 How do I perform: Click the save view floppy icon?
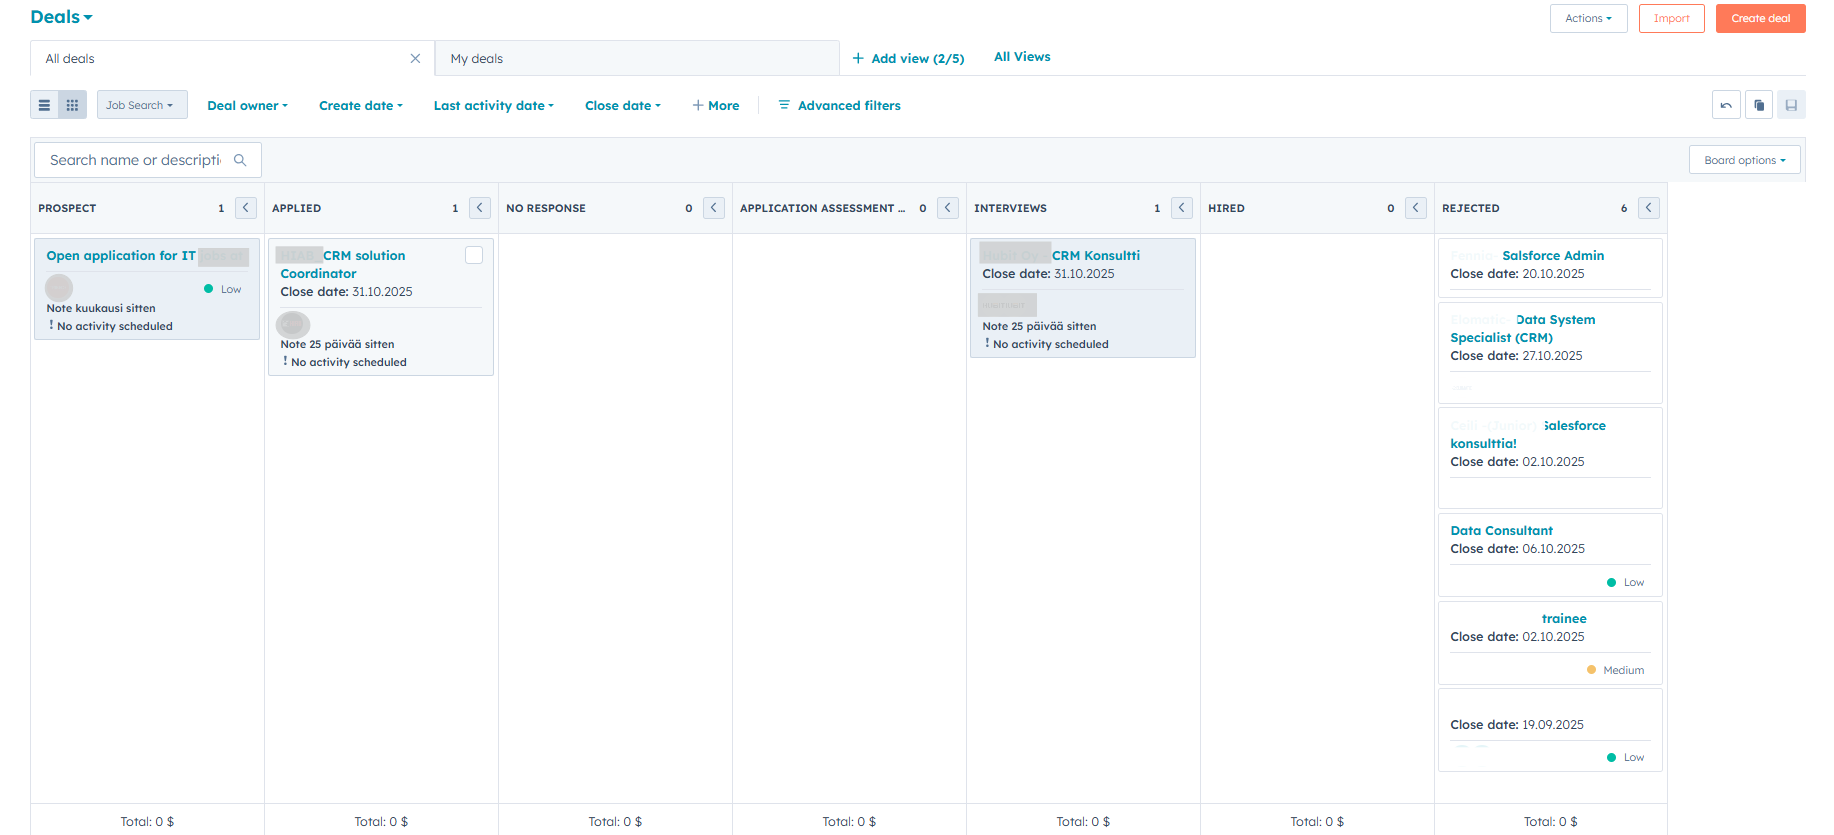pyautogui.click(x=1791, y=105)
